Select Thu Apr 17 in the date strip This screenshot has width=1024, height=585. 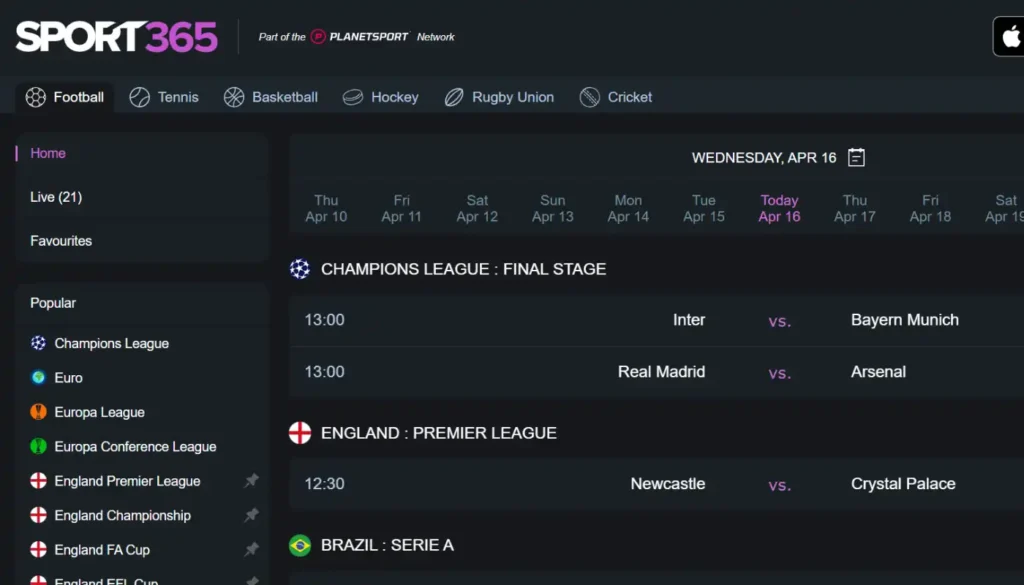pos(854,208)
